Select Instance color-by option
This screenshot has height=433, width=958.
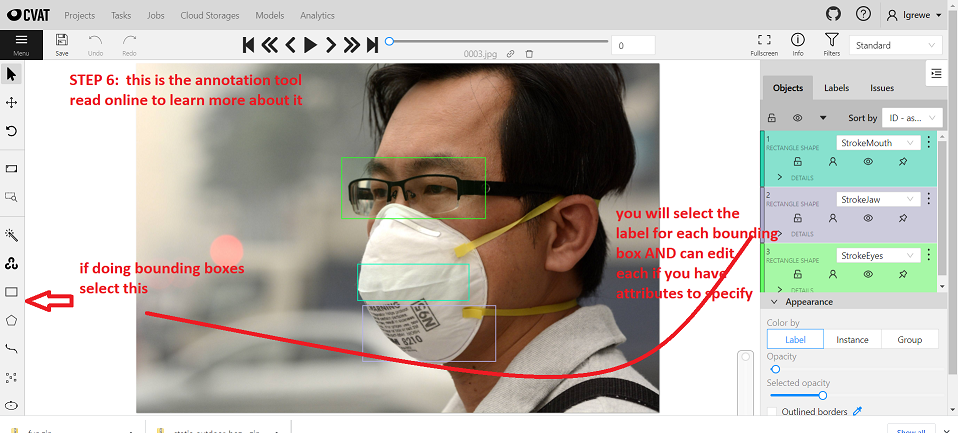(x=852, y=340)
